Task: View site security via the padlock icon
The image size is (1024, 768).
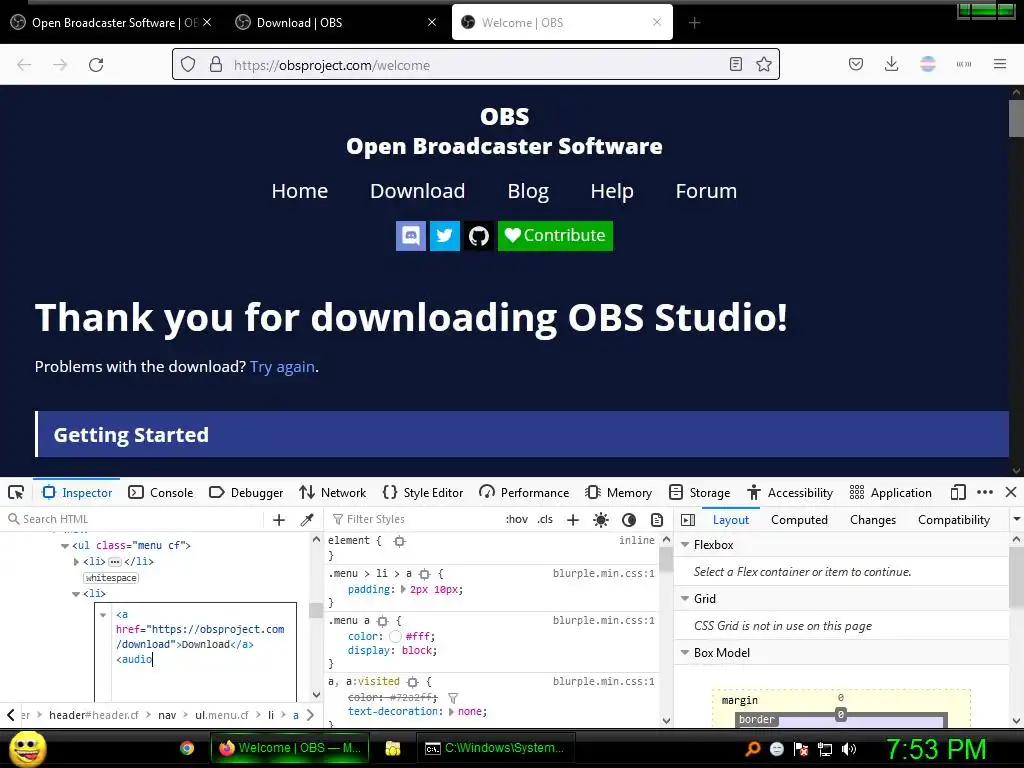Action: [216, 65]
